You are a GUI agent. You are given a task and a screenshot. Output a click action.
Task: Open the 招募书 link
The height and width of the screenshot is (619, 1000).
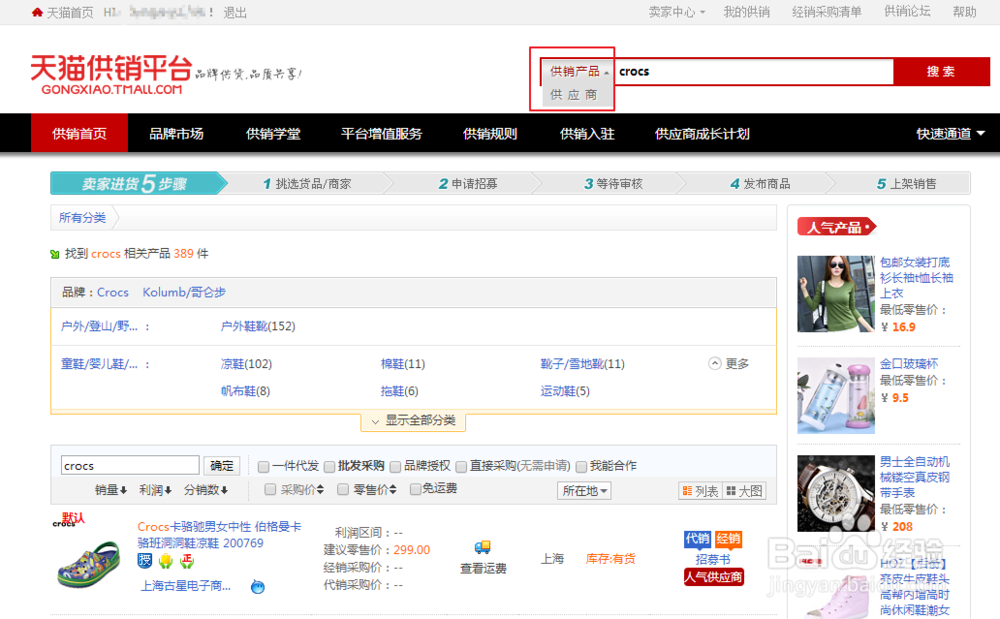(x=712, y=559)
